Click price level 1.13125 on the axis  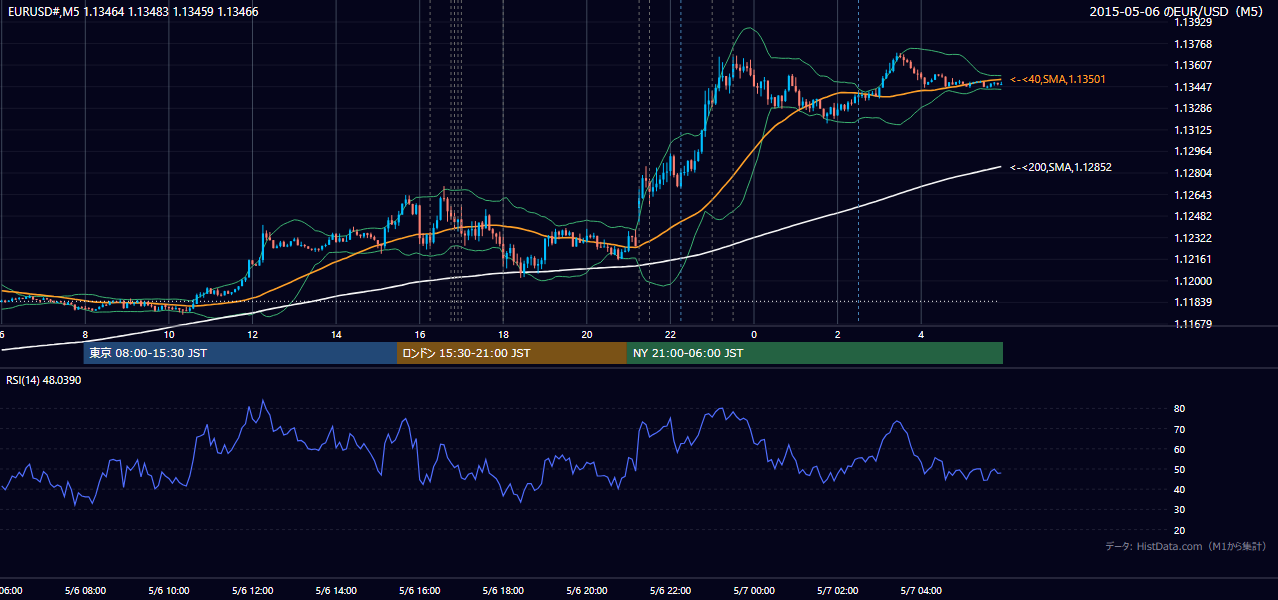click(1193, 130)
